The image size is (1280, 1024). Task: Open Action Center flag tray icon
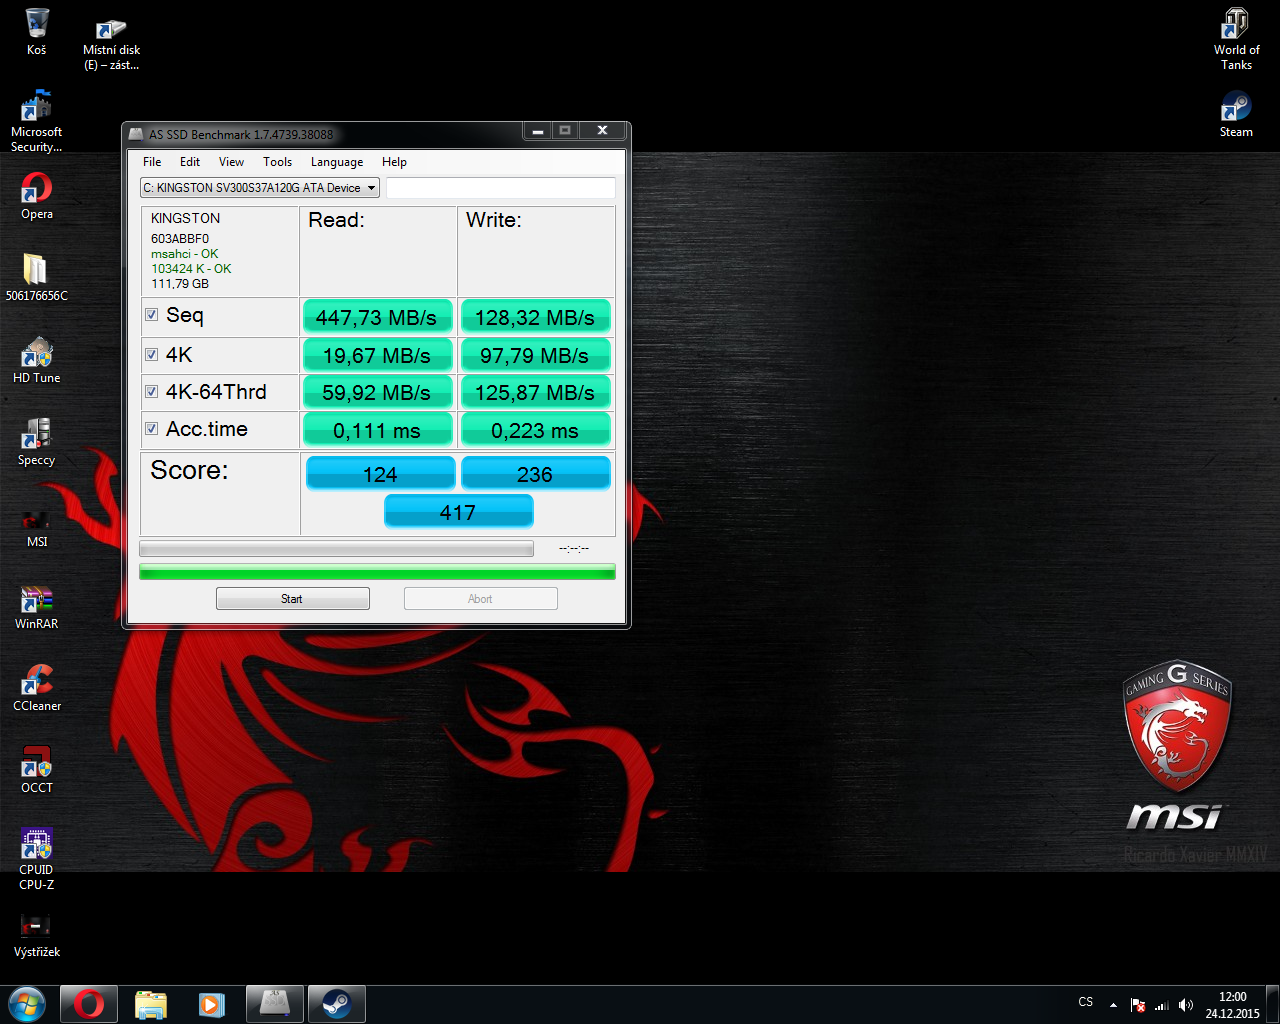click(1138, 1005)
